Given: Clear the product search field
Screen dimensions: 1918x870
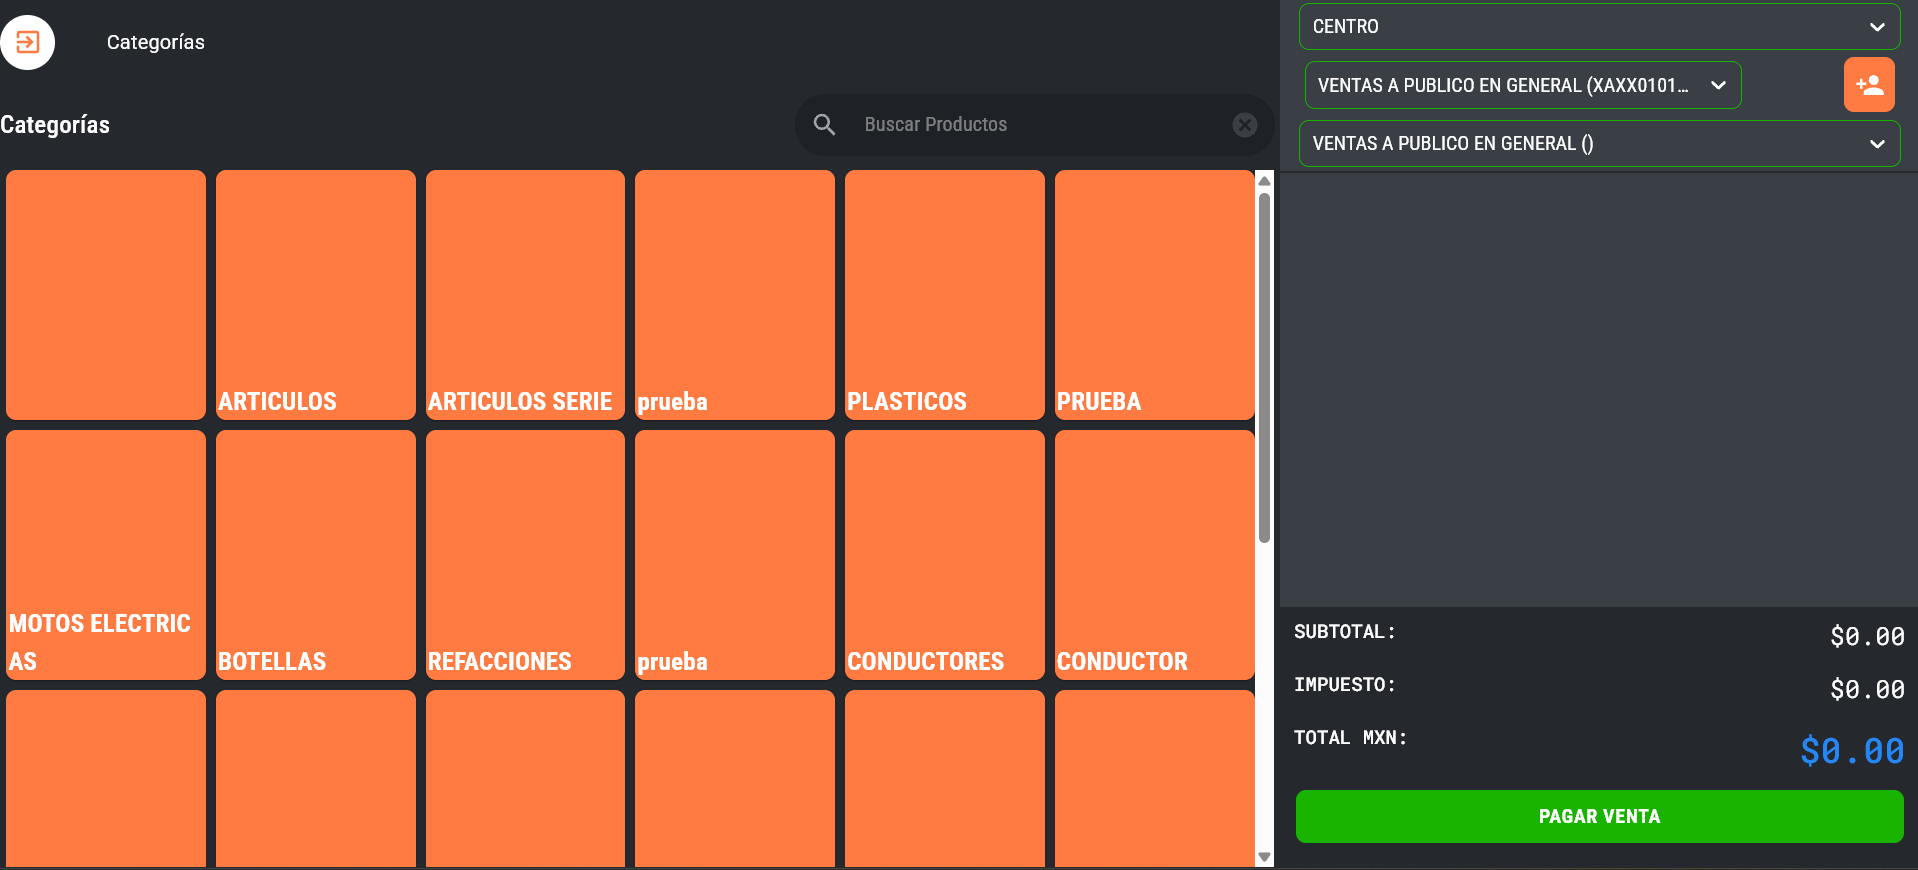Looking at the screenshot, I should point(1244,124).
